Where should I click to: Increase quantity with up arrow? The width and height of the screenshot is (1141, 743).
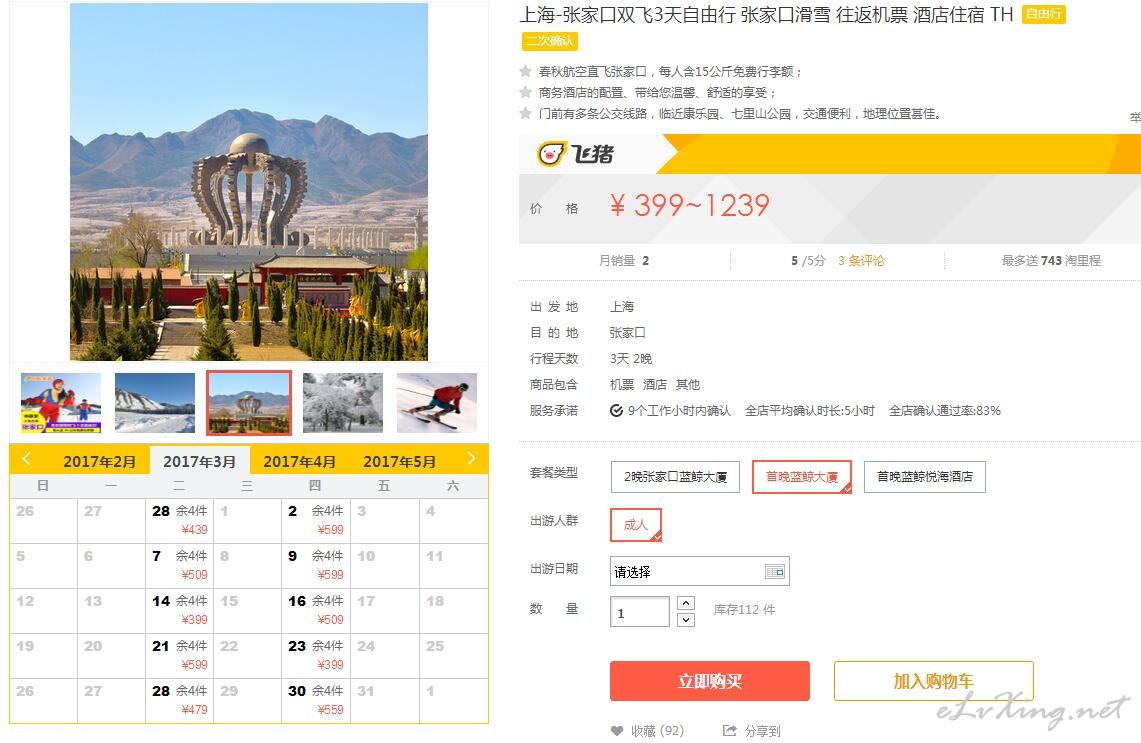(x=685, y=603)
